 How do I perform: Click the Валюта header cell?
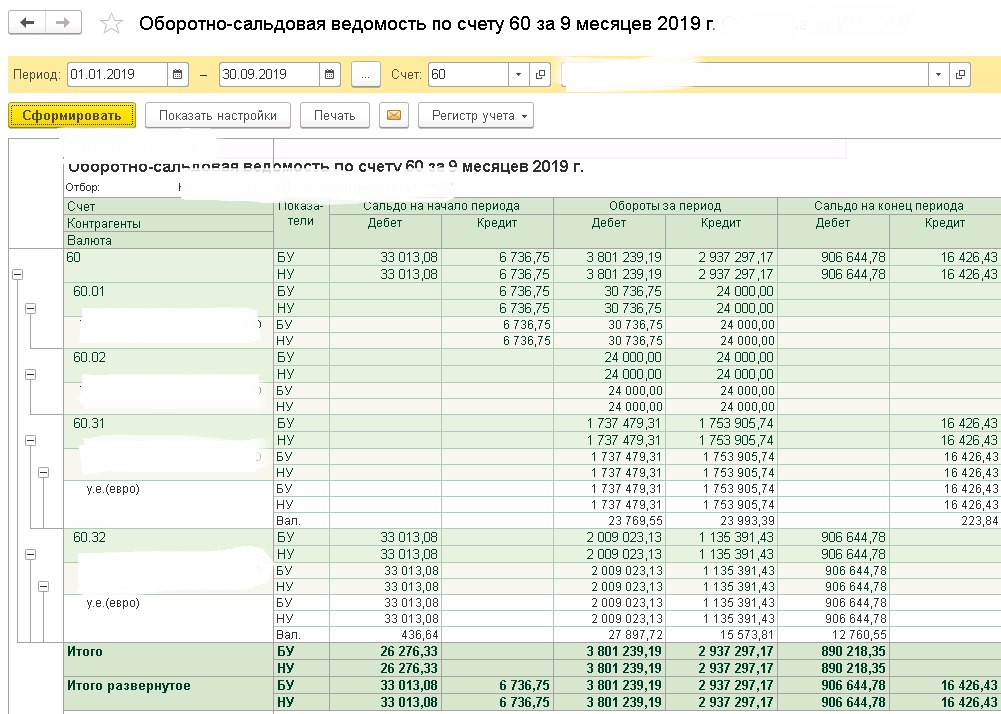(169, 241)
